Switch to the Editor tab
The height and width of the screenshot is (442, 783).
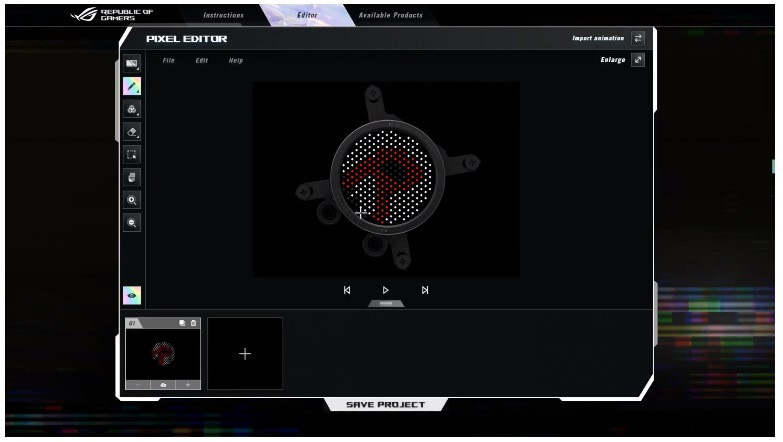coord(307,15)
